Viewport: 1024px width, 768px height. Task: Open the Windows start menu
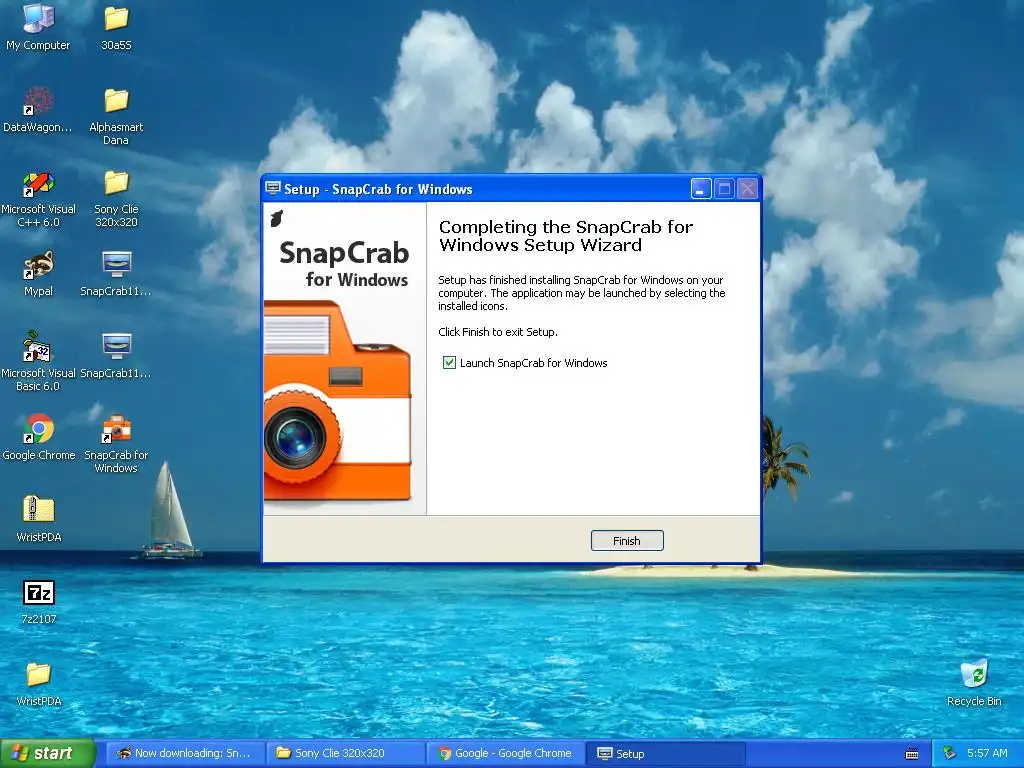coord(48,754)
